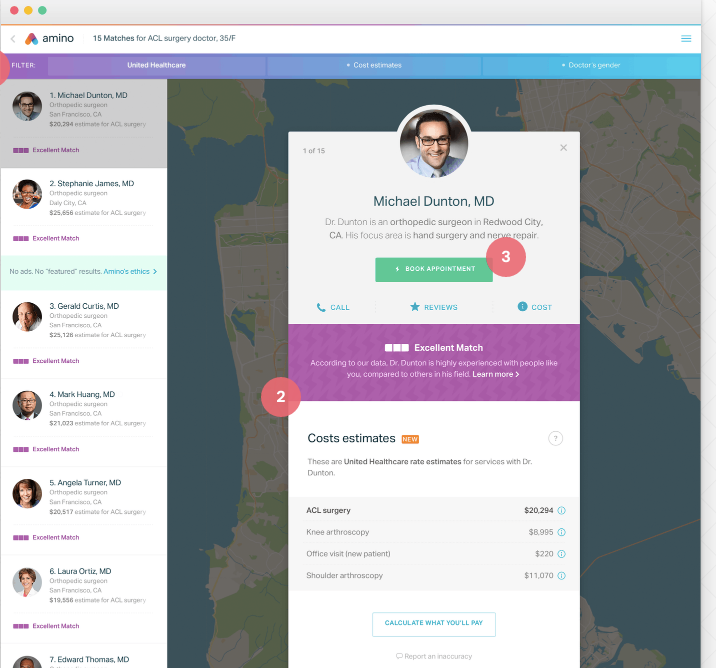Click the Book Appointment button

tap(434, 269)
